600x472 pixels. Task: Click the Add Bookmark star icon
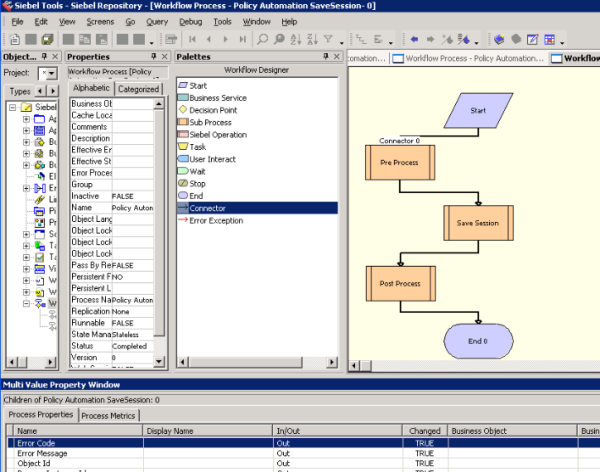[x=447, y=39]
